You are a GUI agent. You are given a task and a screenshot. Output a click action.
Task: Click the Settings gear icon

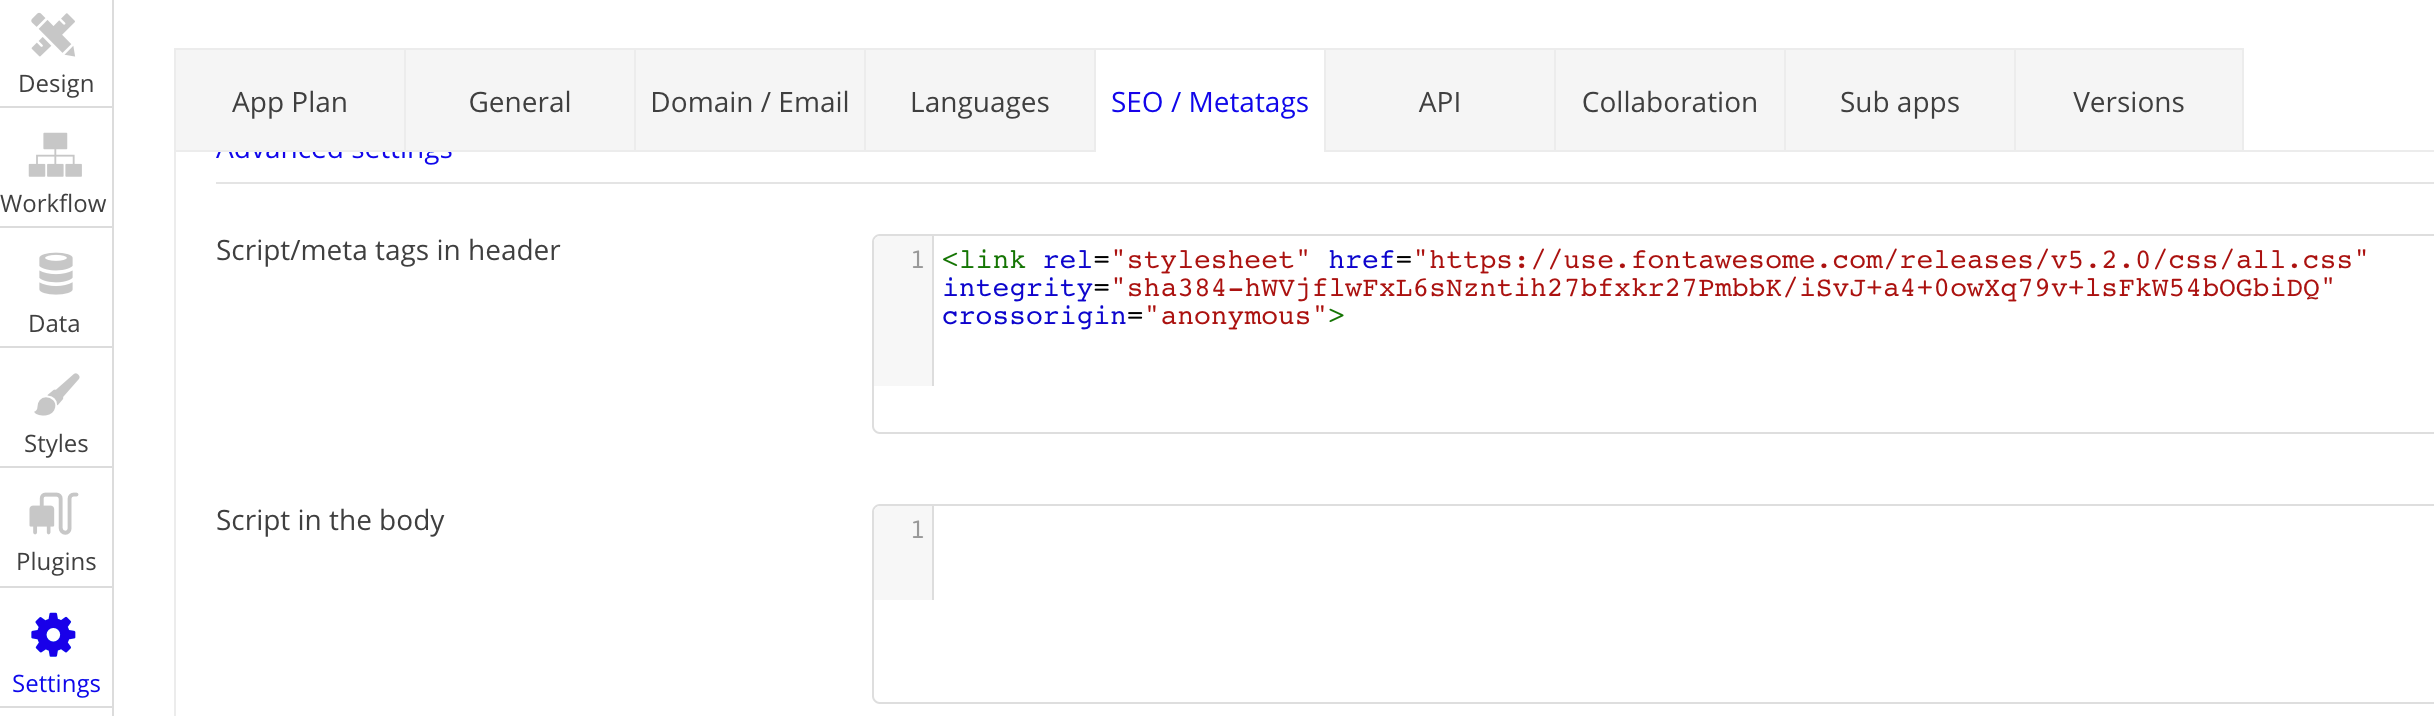pos(54,635)
